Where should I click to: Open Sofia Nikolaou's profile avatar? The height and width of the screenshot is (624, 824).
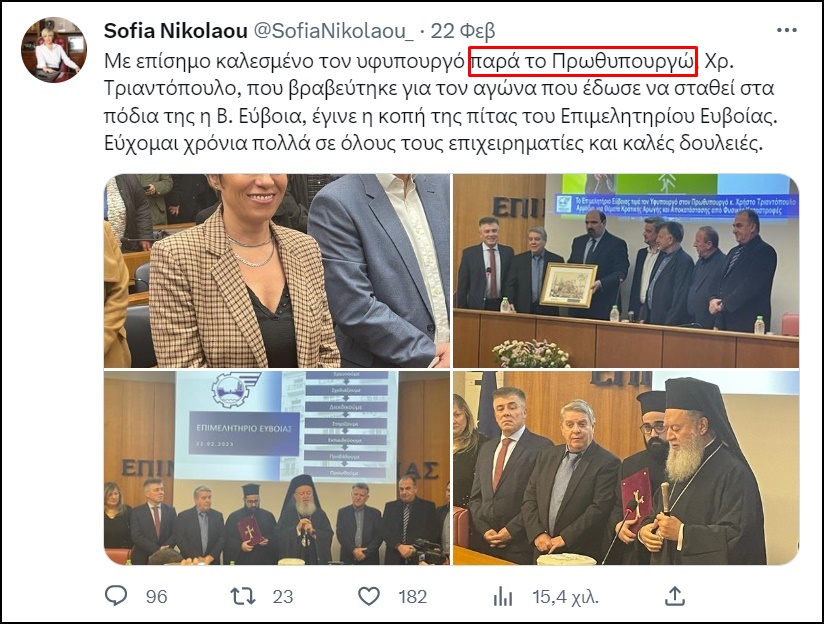click(x=54, y=49)
